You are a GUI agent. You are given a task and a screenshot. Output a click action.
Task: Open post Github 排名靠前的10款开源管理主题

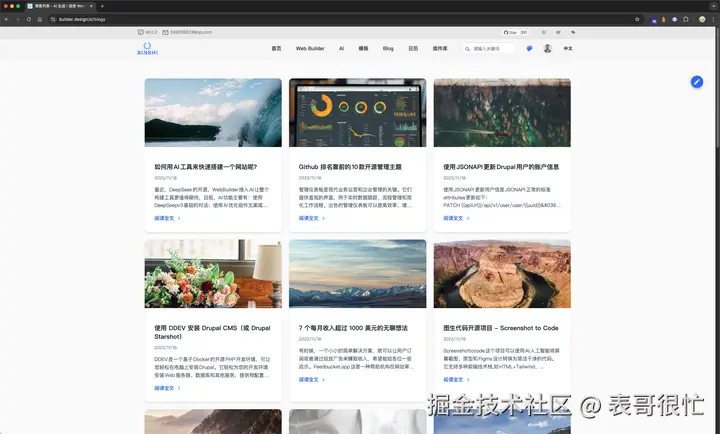click(350, 167)
